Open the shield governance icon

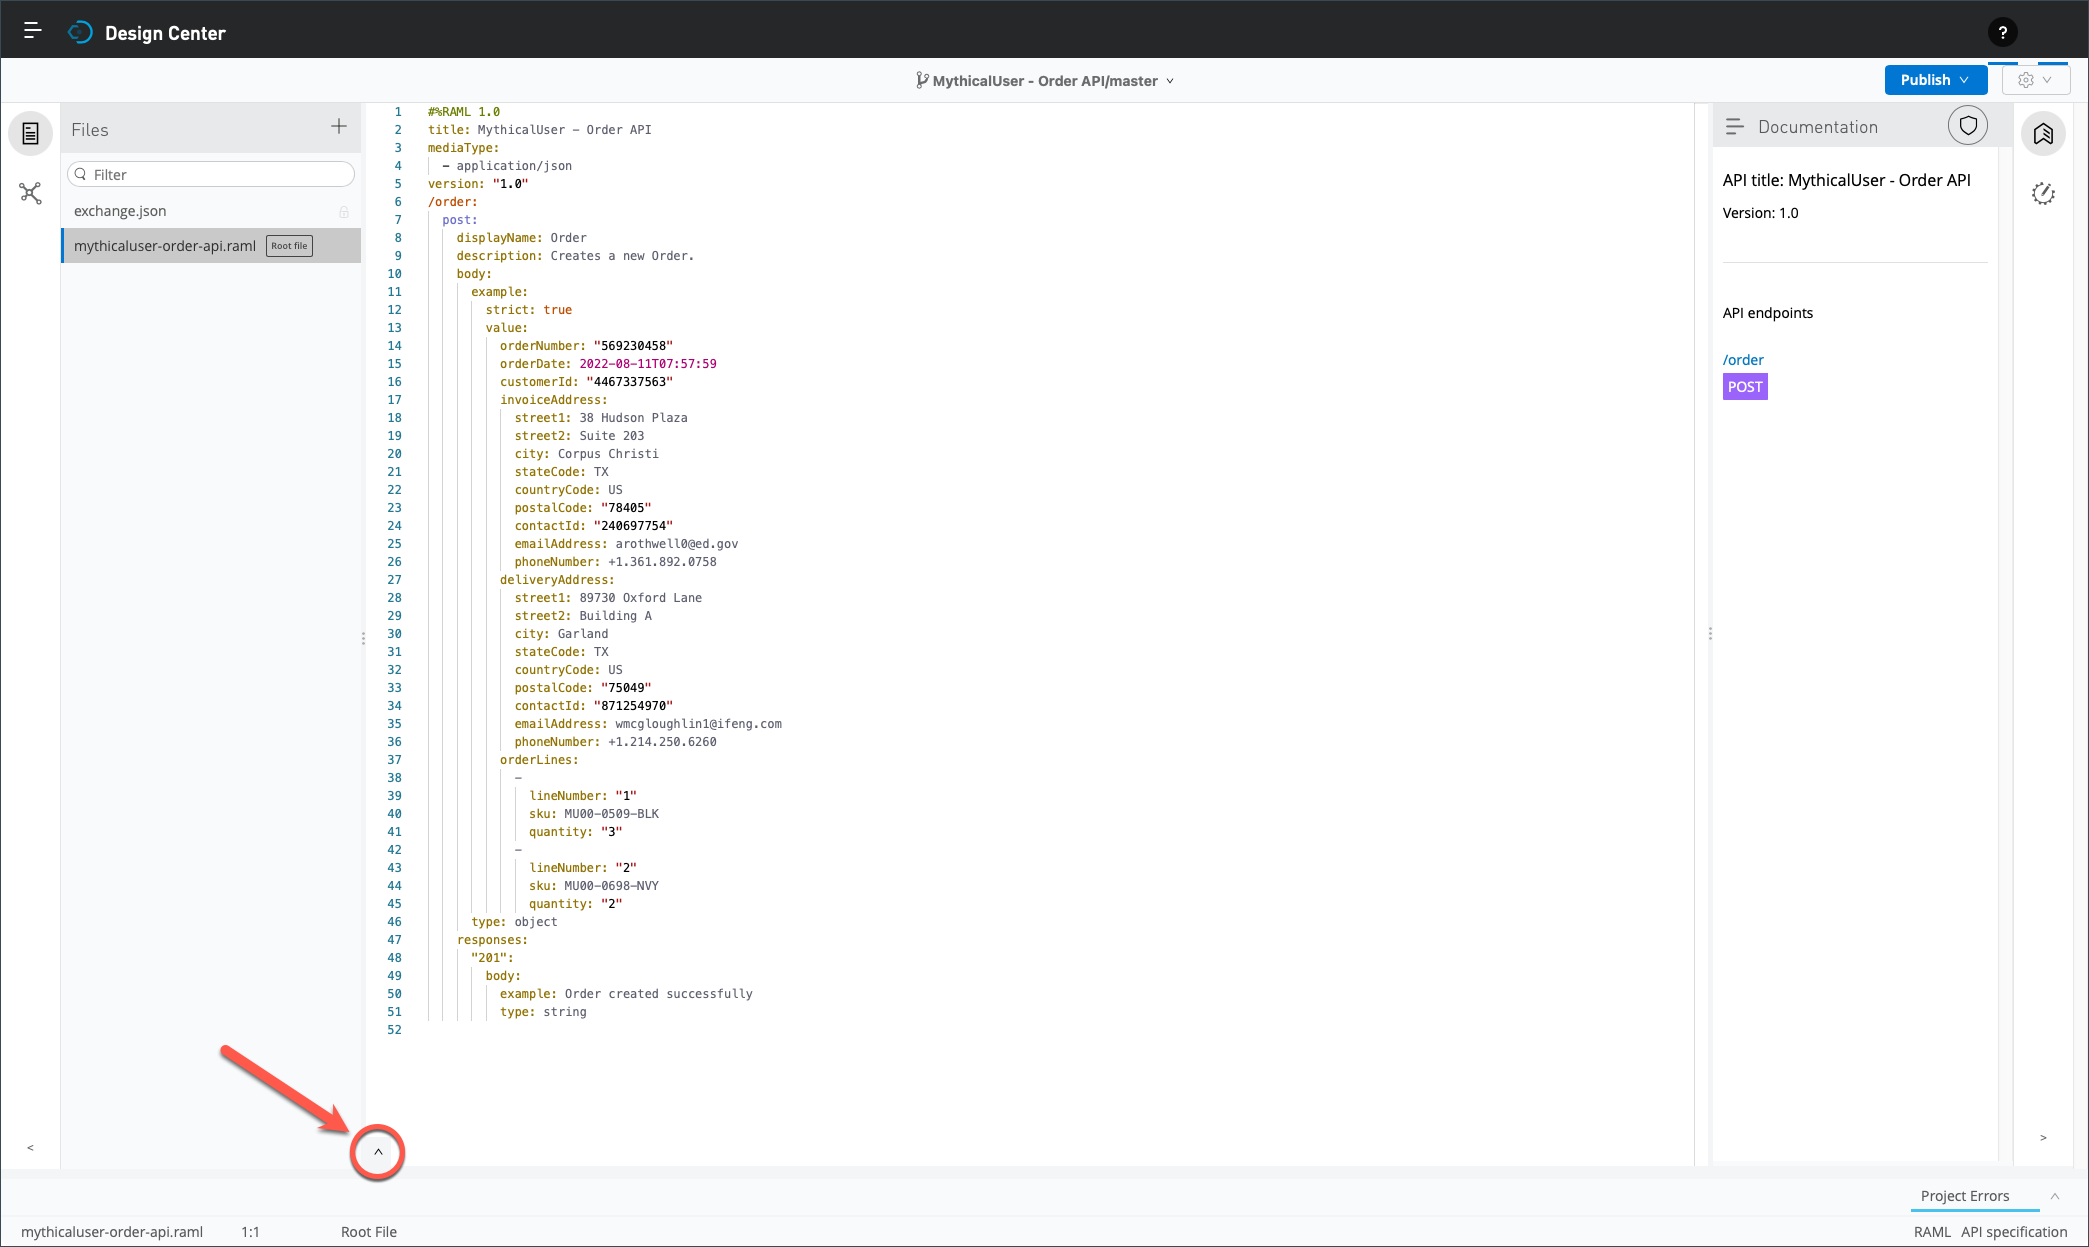coord(1968,126)
